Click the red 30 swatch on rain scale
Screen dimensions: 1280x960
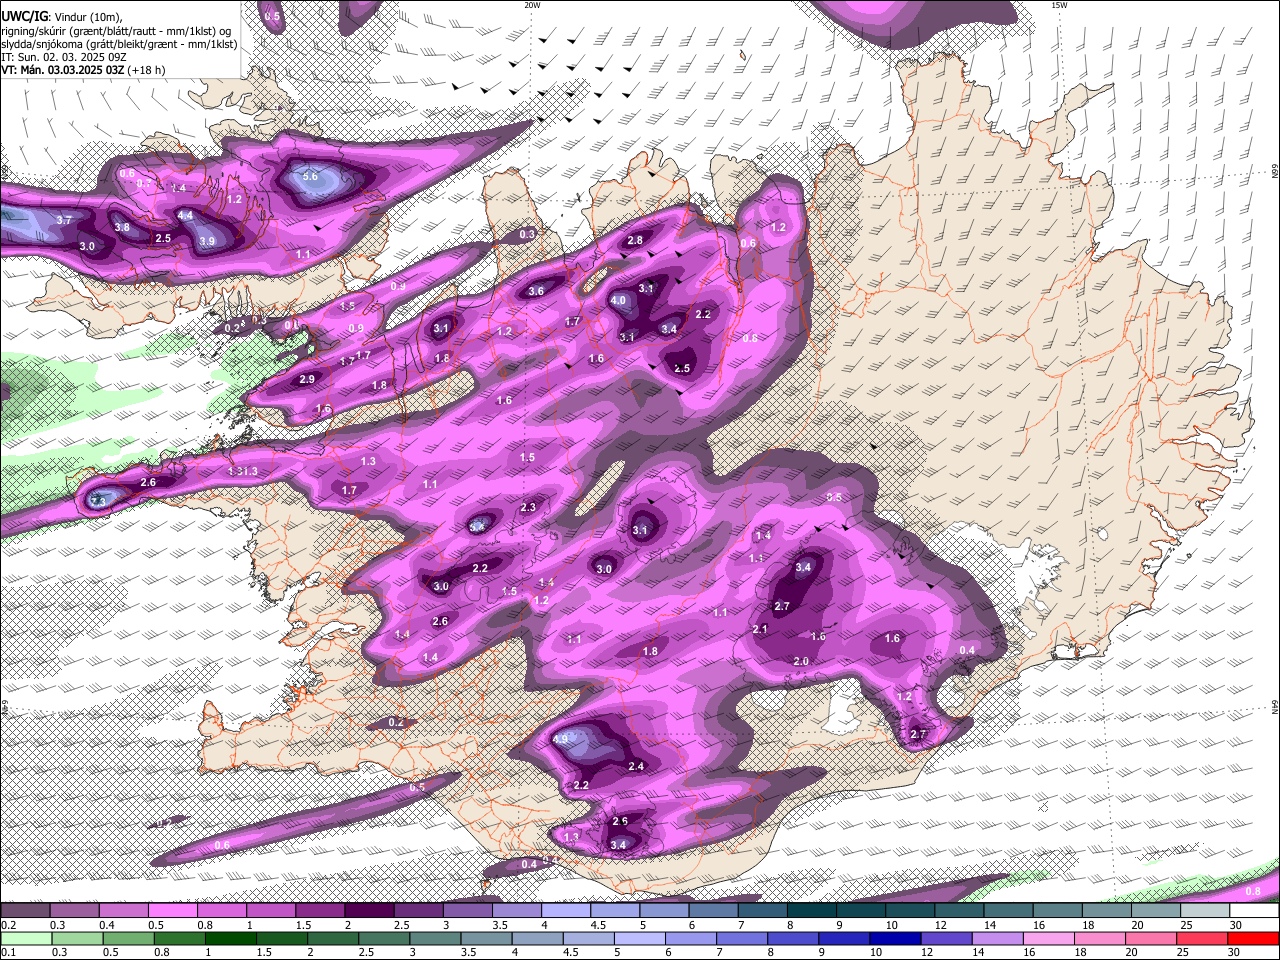1254,939
